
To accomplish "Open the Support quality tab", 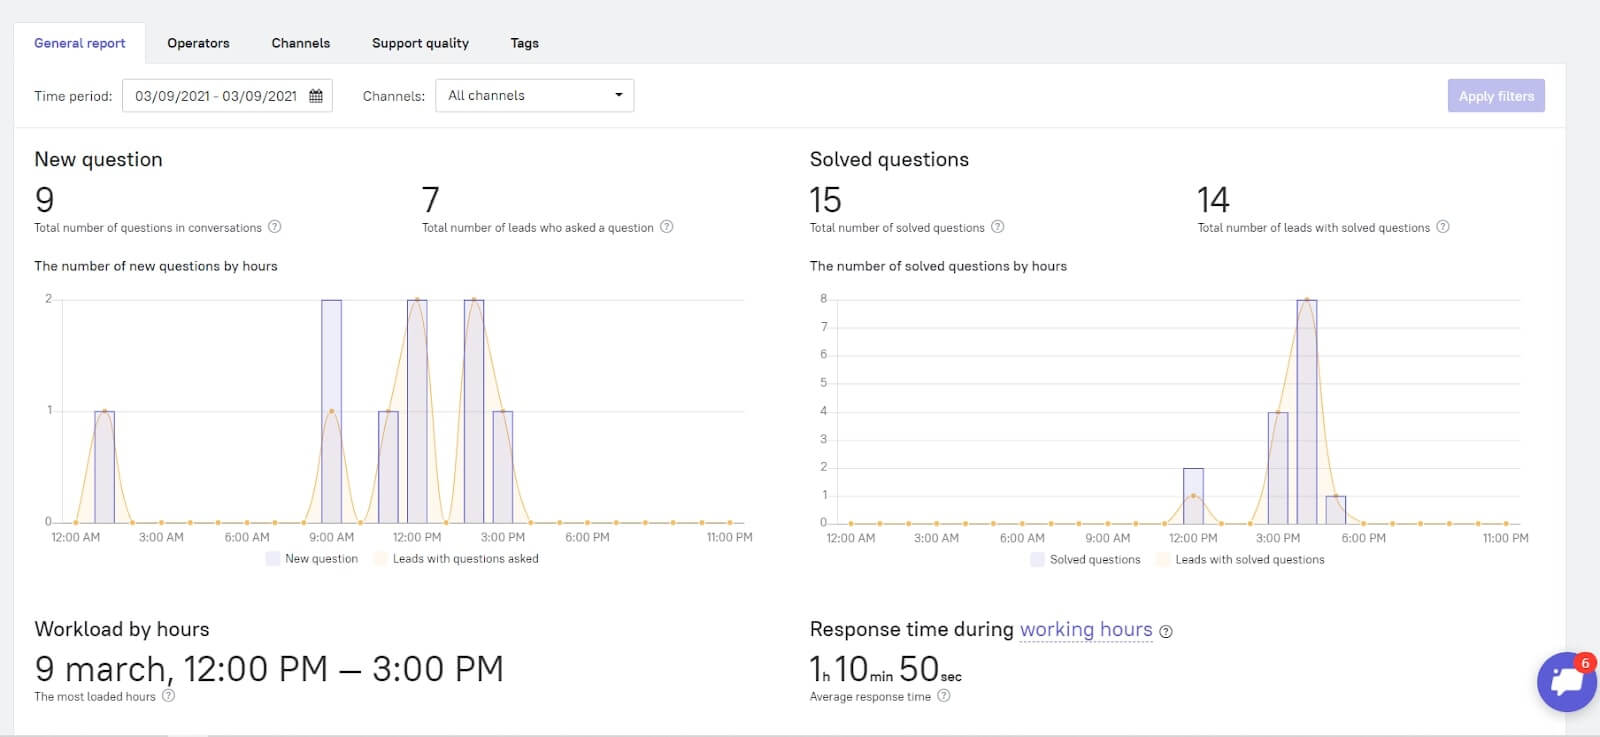I will 420,43.
